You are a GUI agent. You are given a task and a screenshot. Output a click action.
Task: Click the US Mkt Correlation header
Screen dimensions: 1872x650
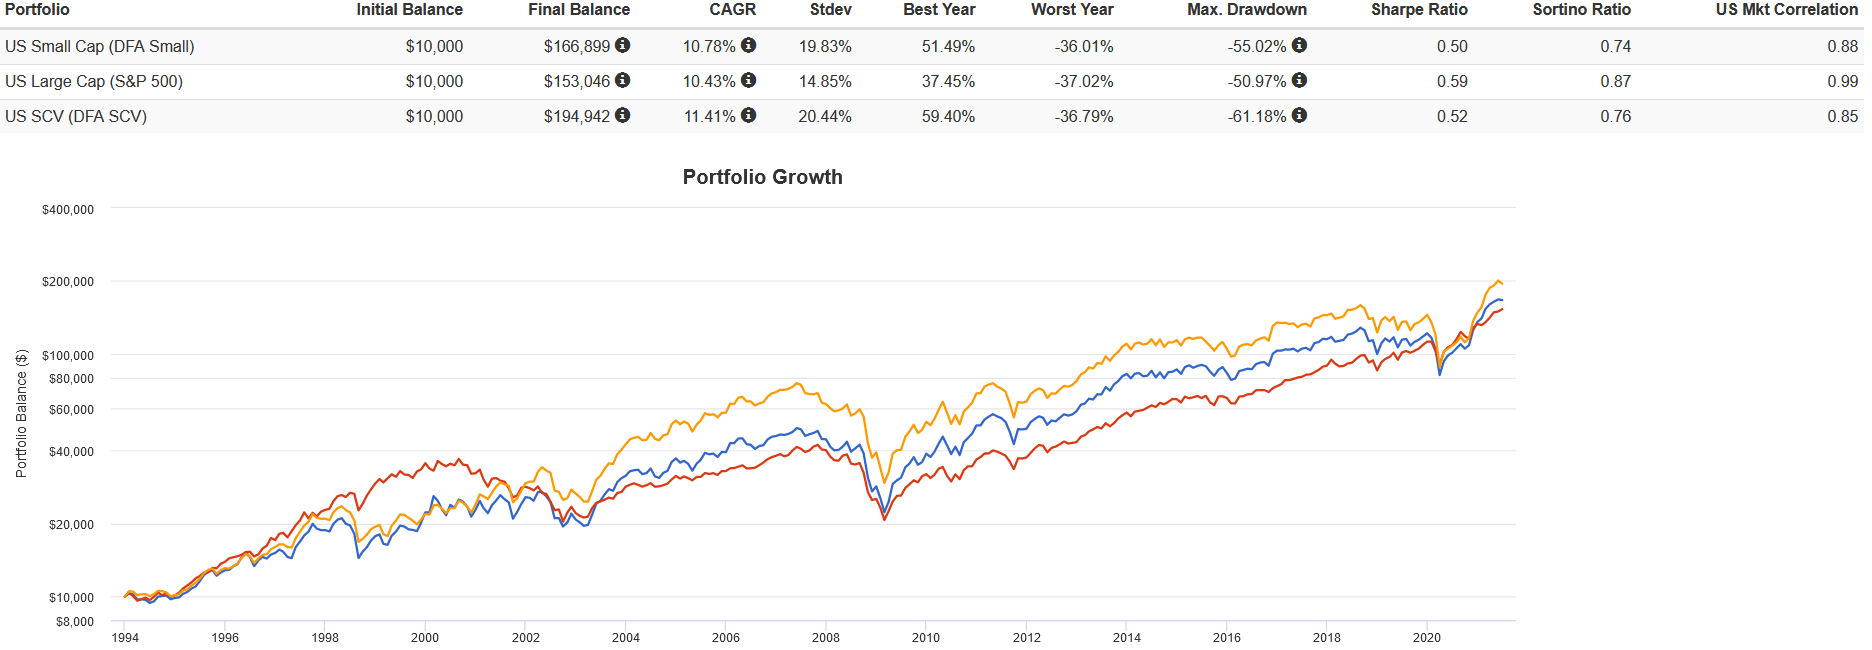pos(1786,10)
